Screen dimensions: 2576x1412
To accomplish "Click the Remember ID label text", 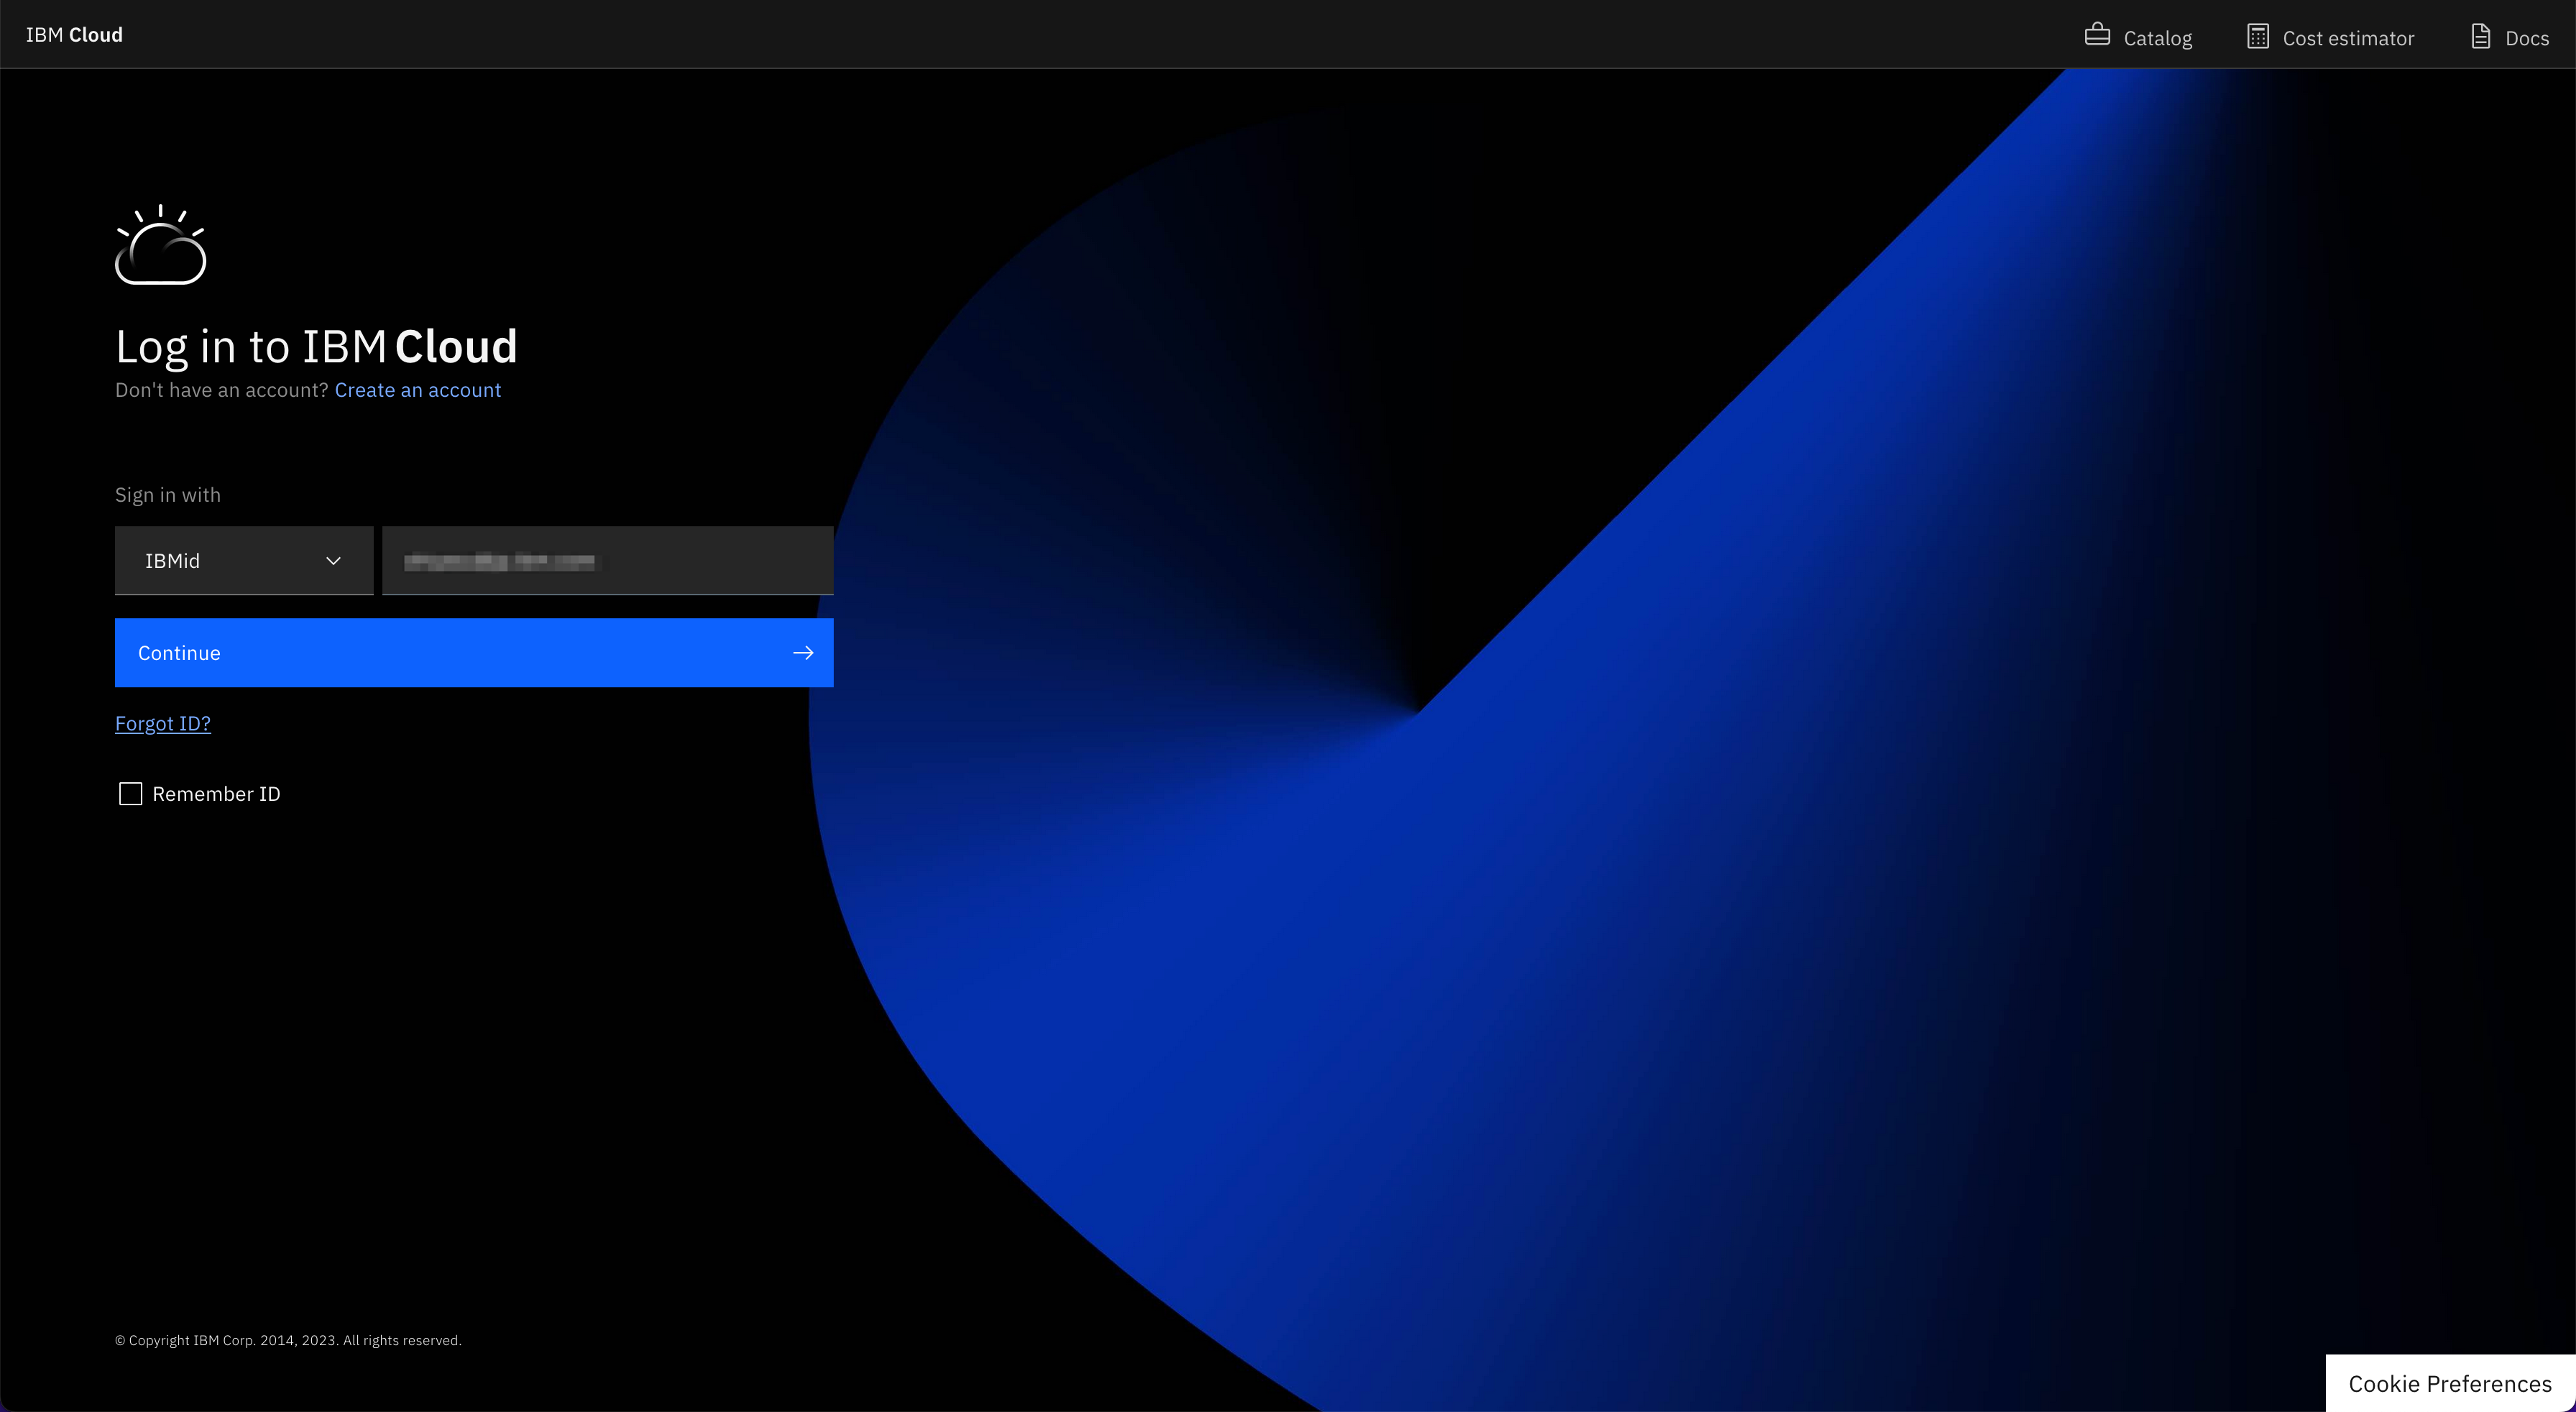I will pyautogui.click(x=216, y=794).
